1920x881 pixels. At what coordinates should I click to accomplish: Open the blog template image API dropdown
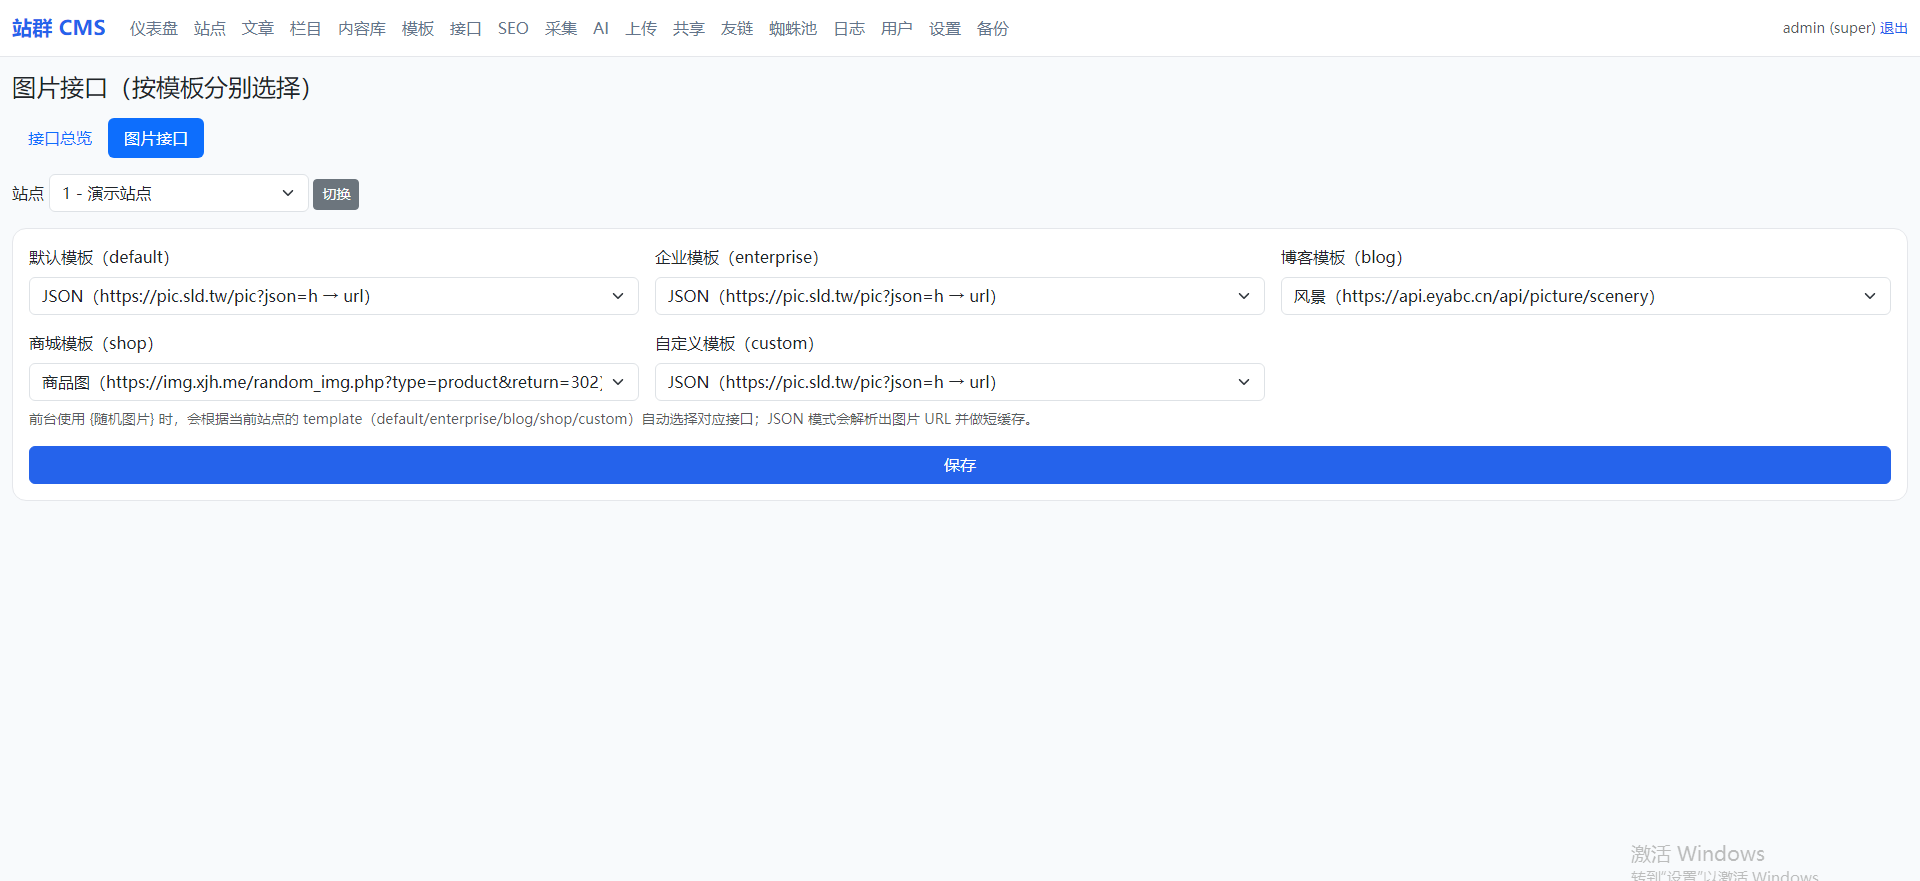point(1585,296)
